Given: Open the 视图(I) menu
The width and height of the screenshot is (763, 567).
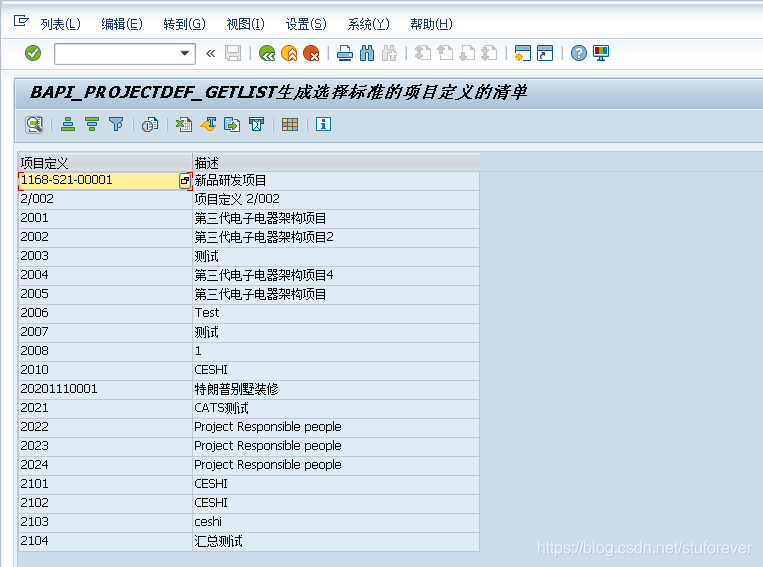Looking at the screenshot, I should pyautogui.click(x=245, y=24).
